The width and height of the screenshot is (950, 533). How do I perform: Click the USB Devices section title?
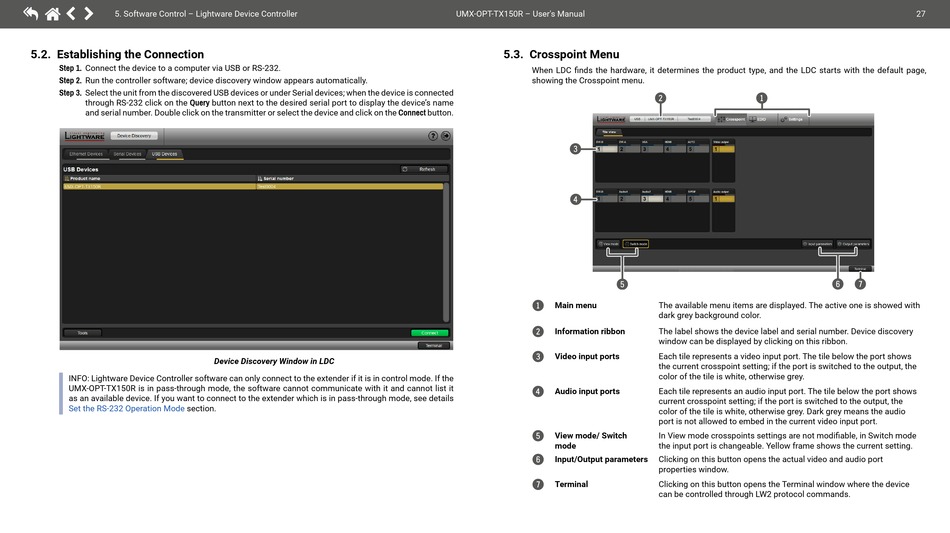[81, 170]
